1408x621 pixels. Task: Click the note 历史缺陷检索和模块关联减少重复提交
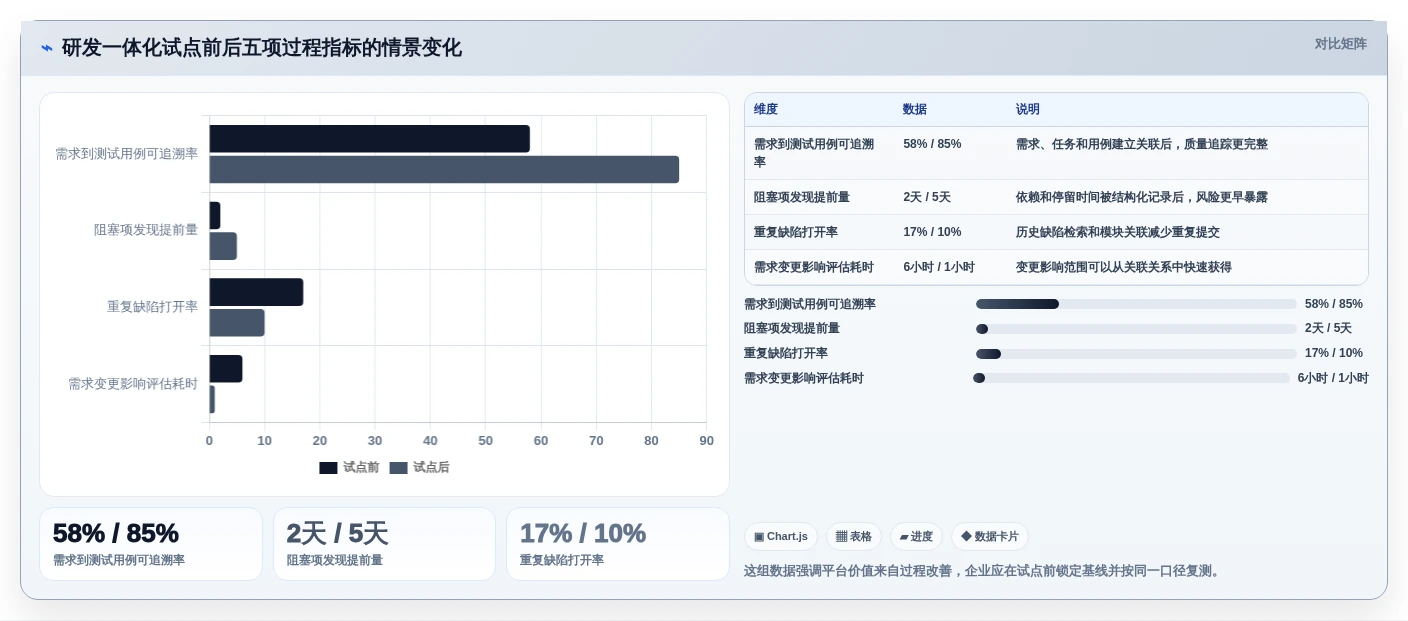[x=1118, y=232]
